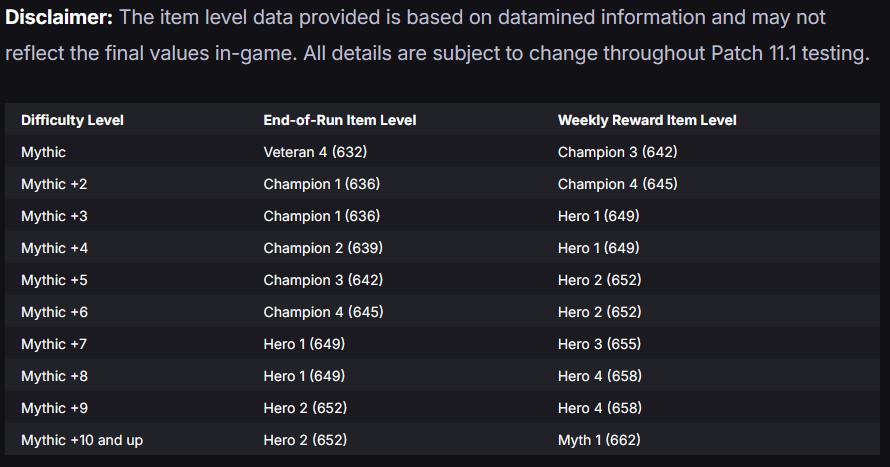Click the Mythic +3 cell
The image size is (890, 467).
(54, 216)
